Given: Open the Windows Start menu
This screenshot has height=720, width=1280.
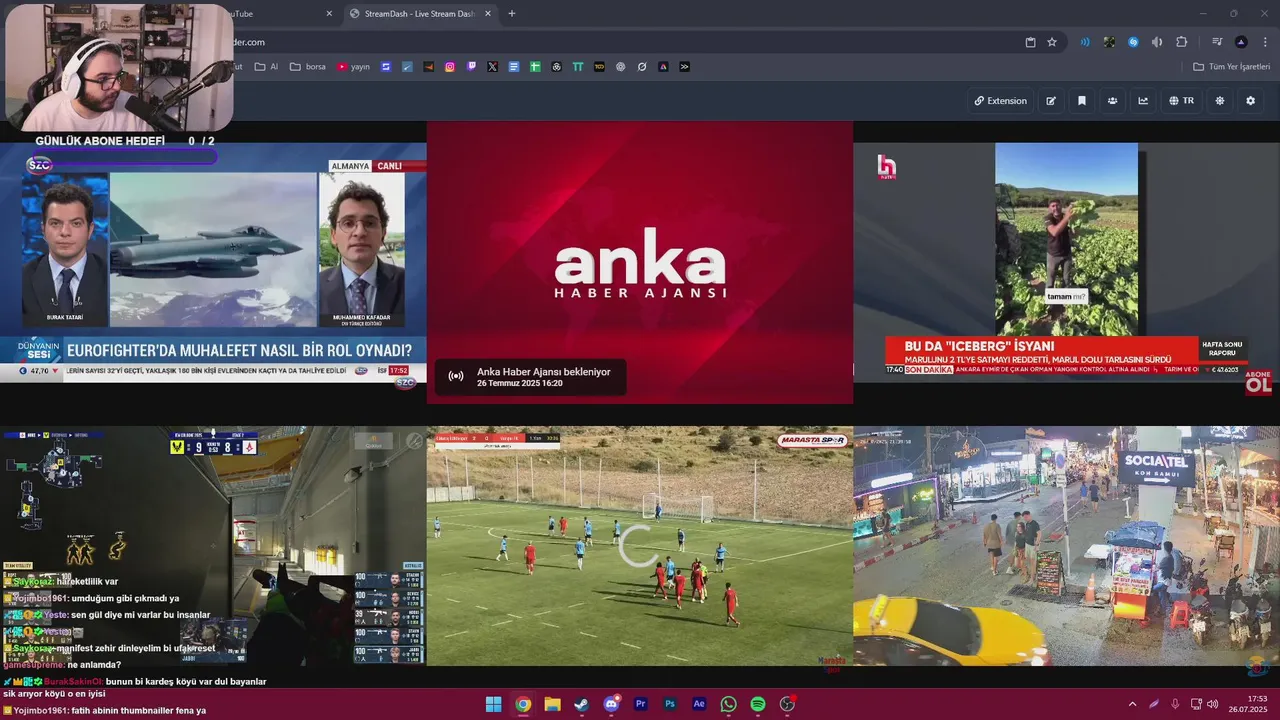Looking at the screenshot, I should (494, 704).
